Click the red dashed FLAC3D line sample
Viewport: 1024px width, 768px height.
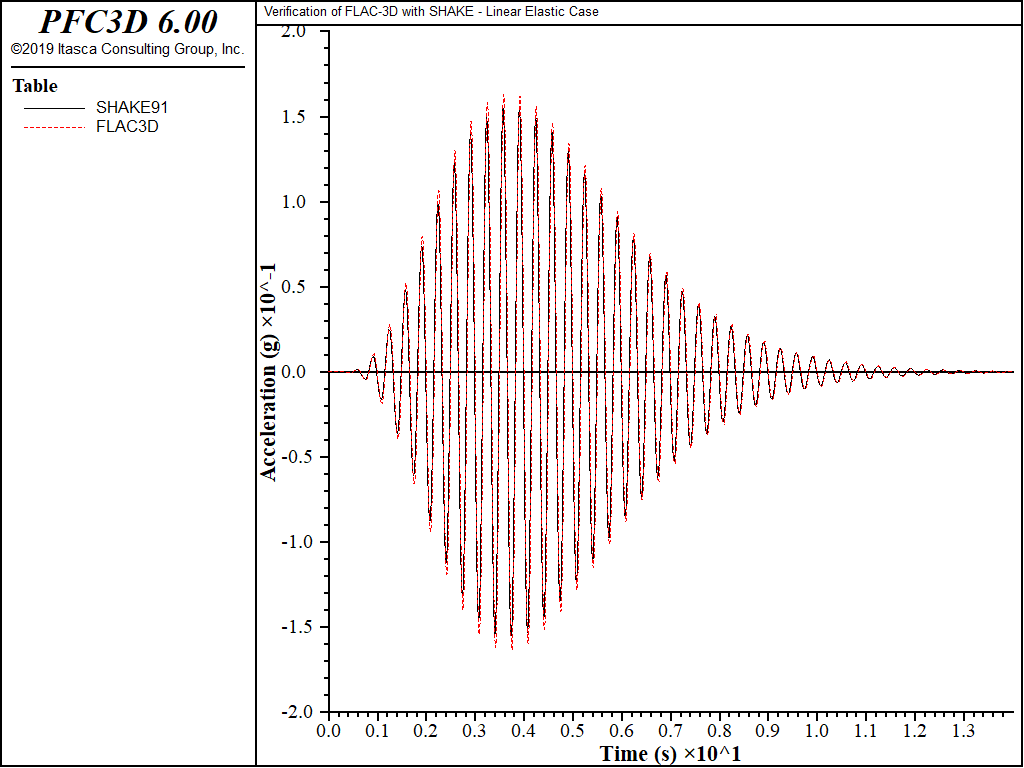(x=54, y=127)
